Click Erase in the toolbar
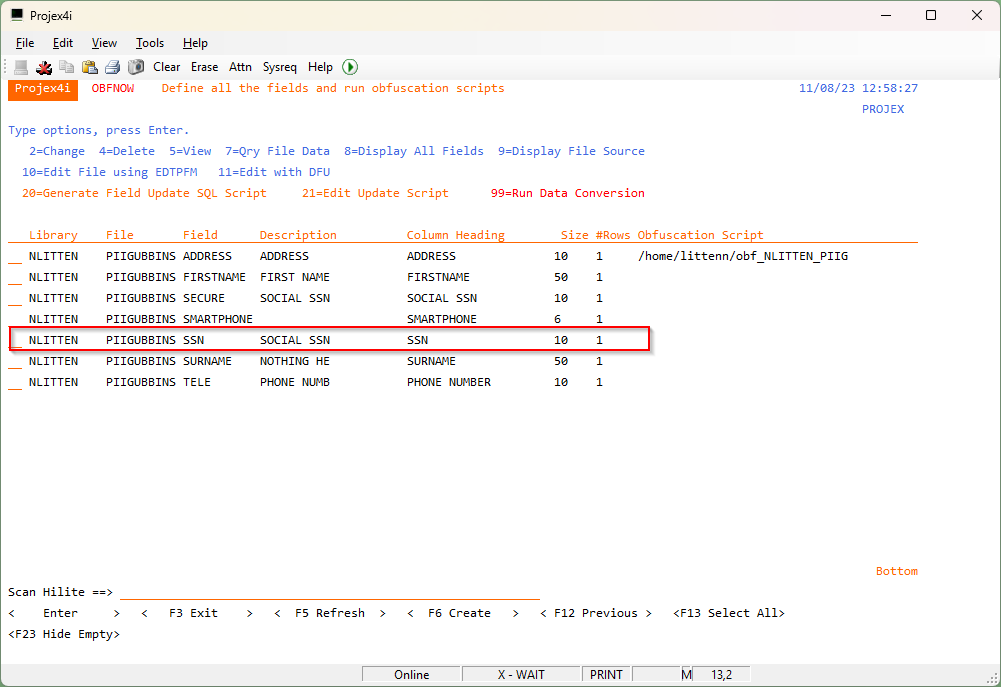 [204, 67]
